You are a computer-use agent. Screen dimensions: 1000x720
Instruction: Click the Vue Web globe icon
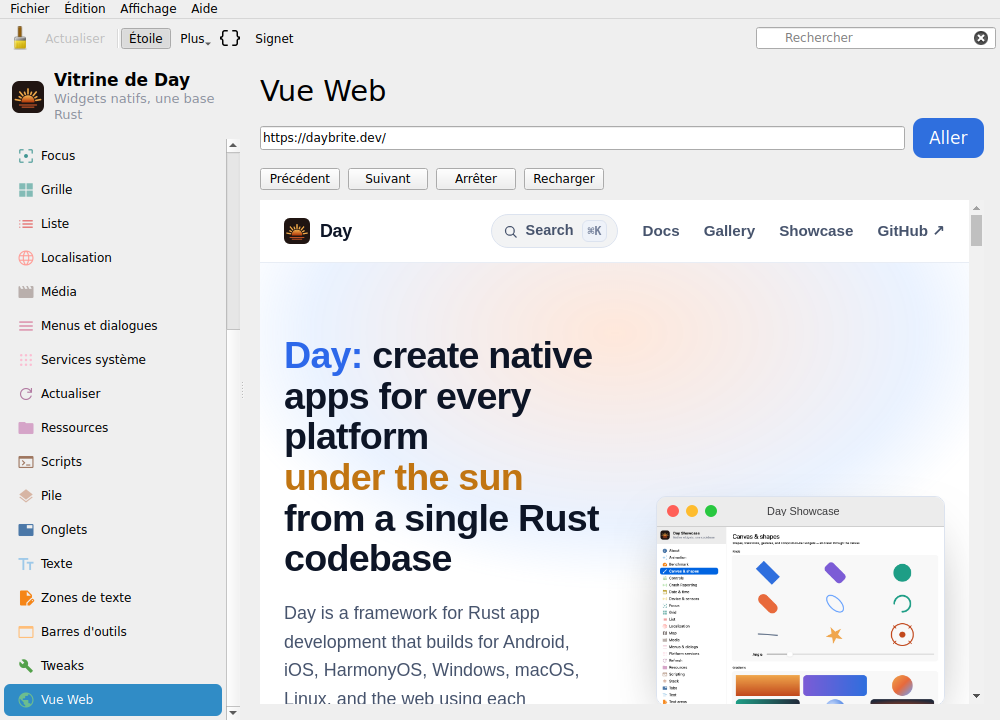point(26,700)
